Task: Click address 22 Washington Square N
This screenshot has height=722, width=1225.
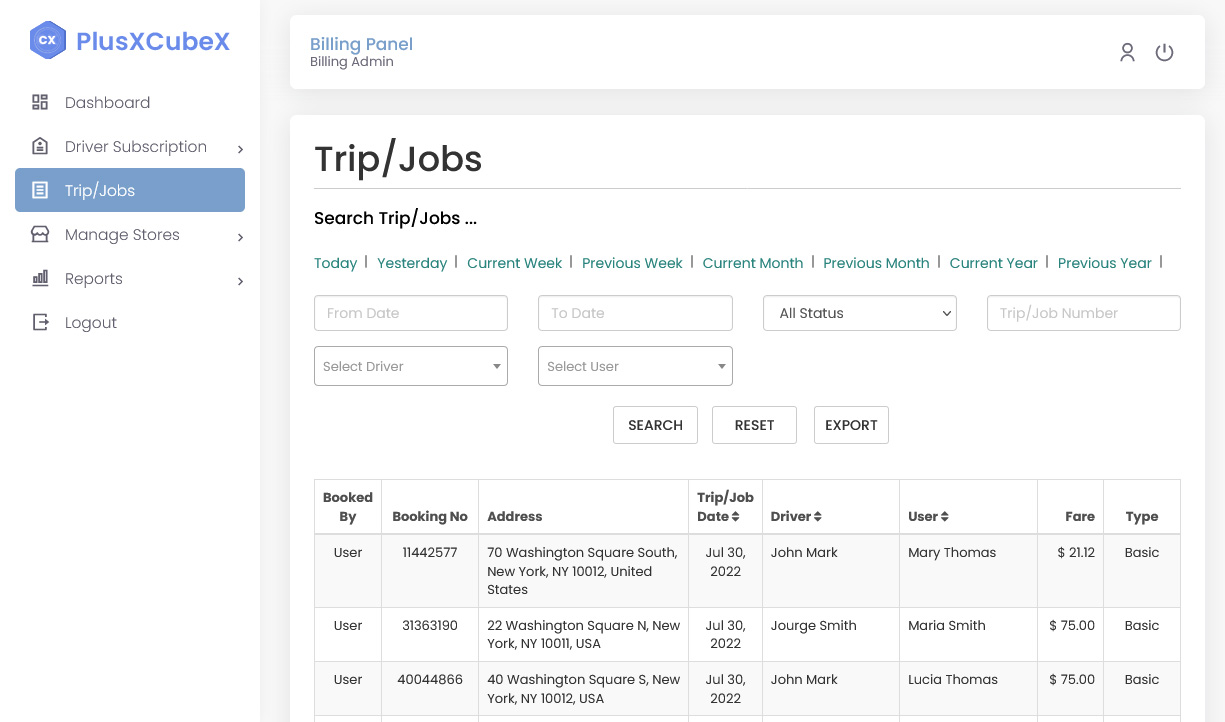Action: (584, 634)
